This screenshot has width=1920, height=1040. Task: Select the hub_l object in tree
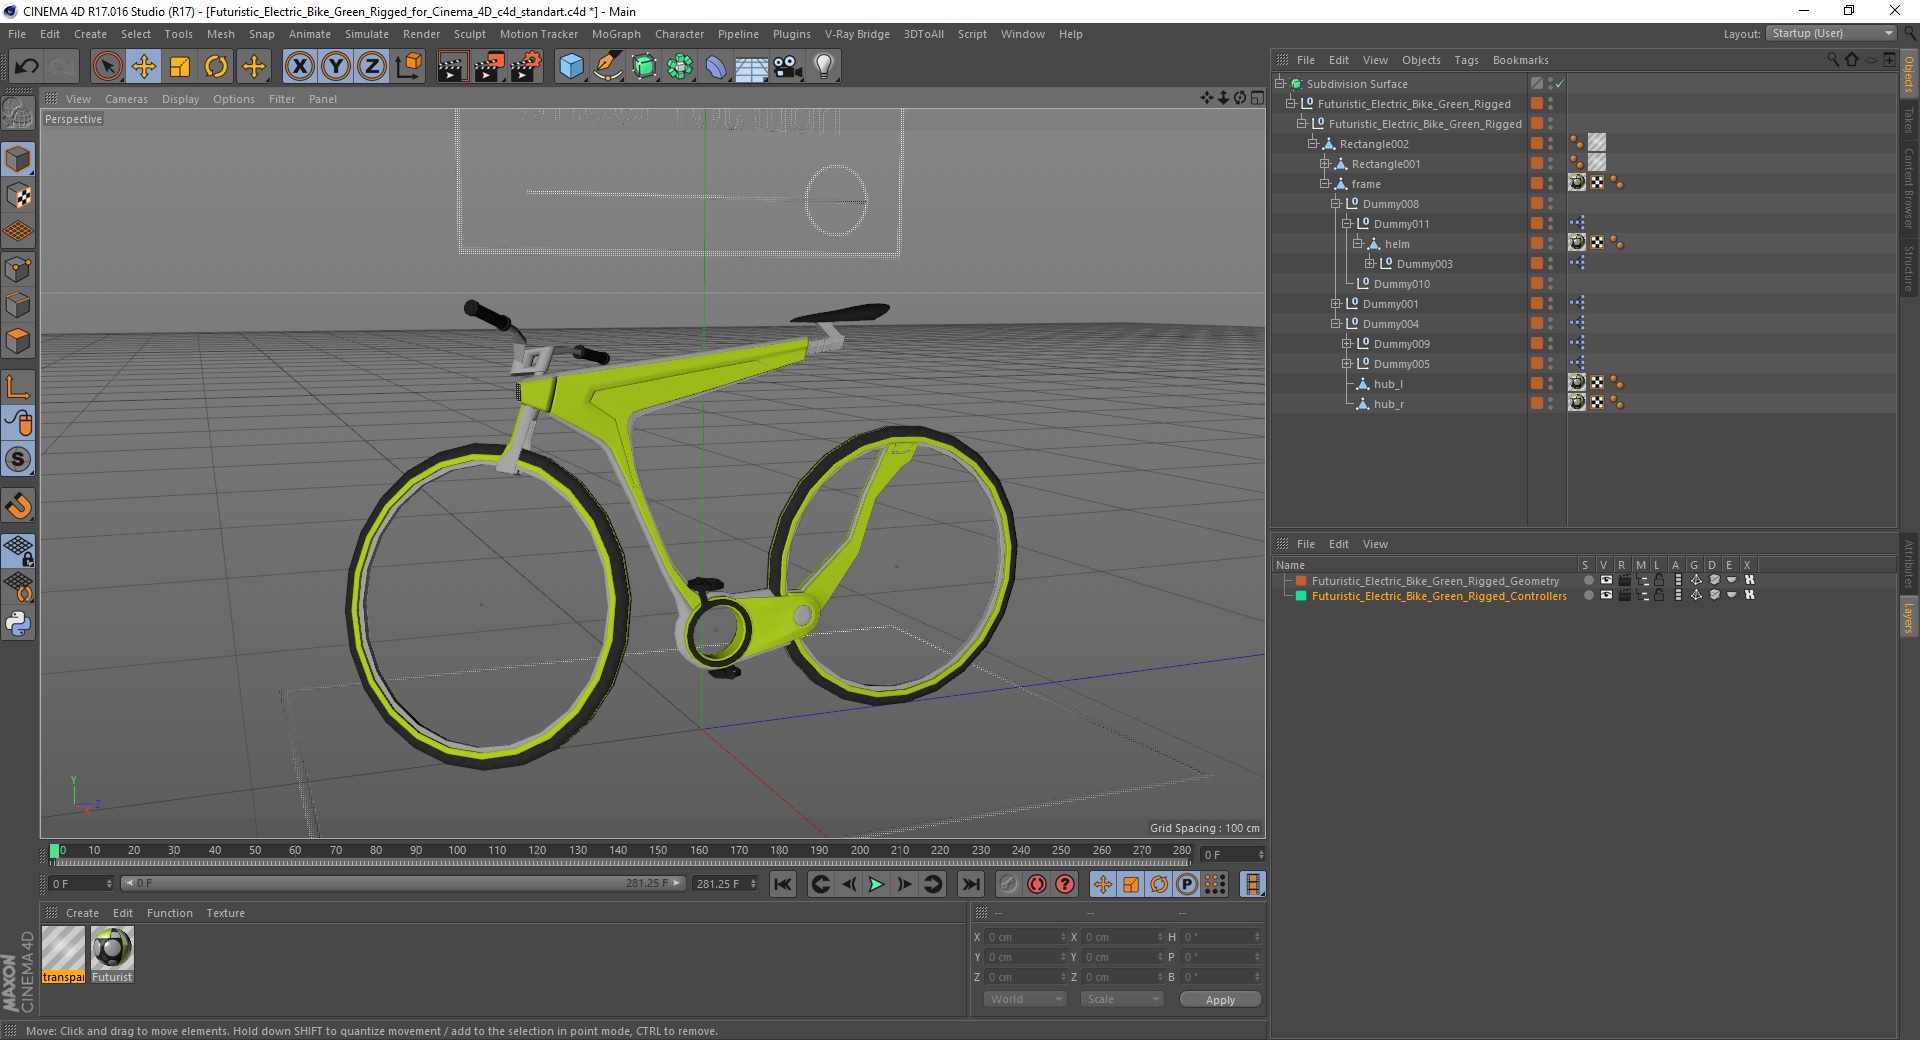click(x=1388, y=384)
